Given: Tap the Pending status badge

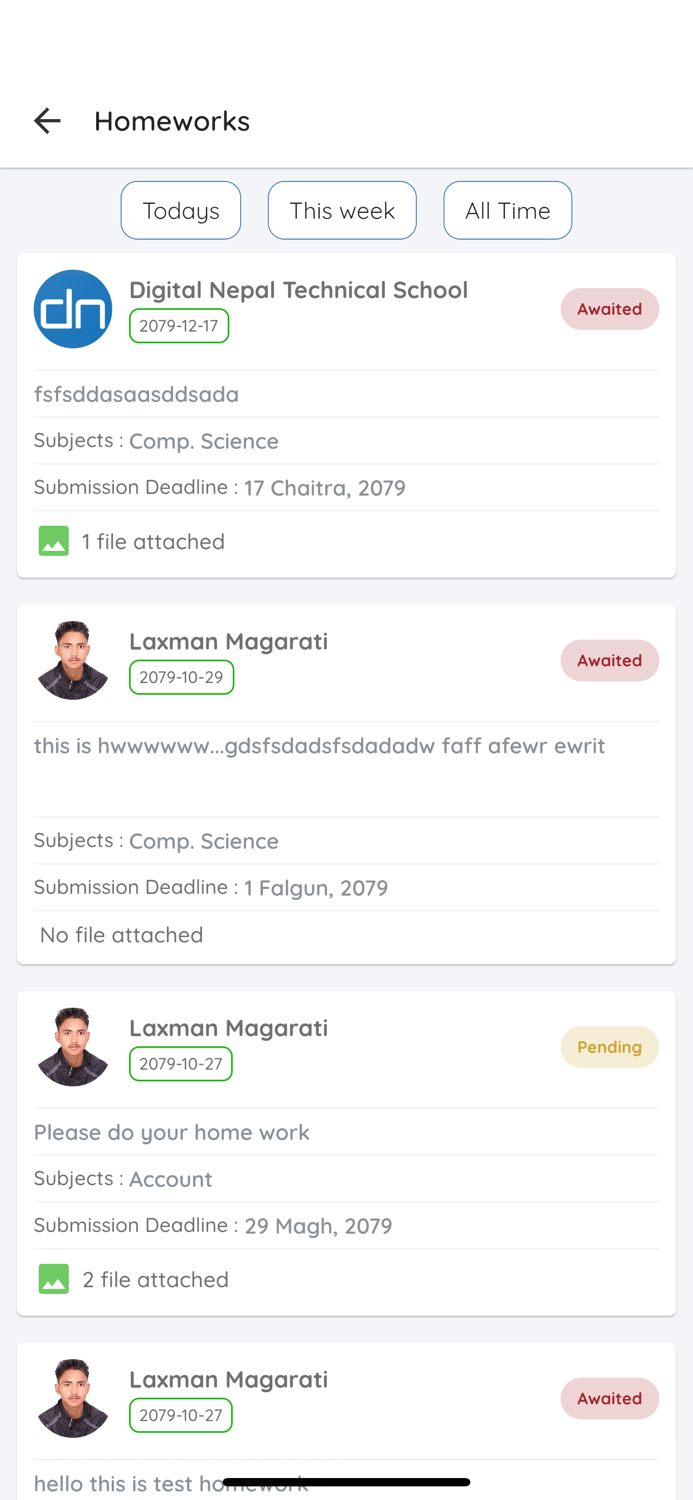Looking at the screenshot, I should (609, 1047).
